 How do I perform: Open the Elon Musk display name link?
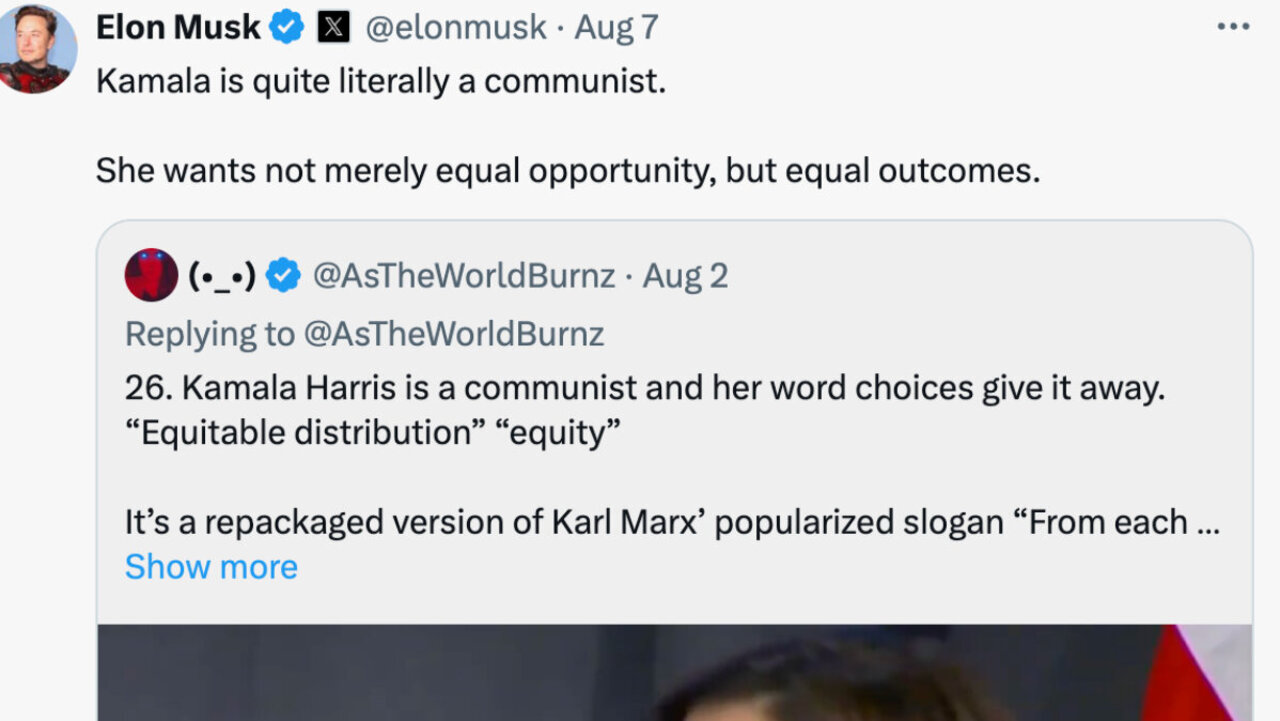(x=178, y=28)
